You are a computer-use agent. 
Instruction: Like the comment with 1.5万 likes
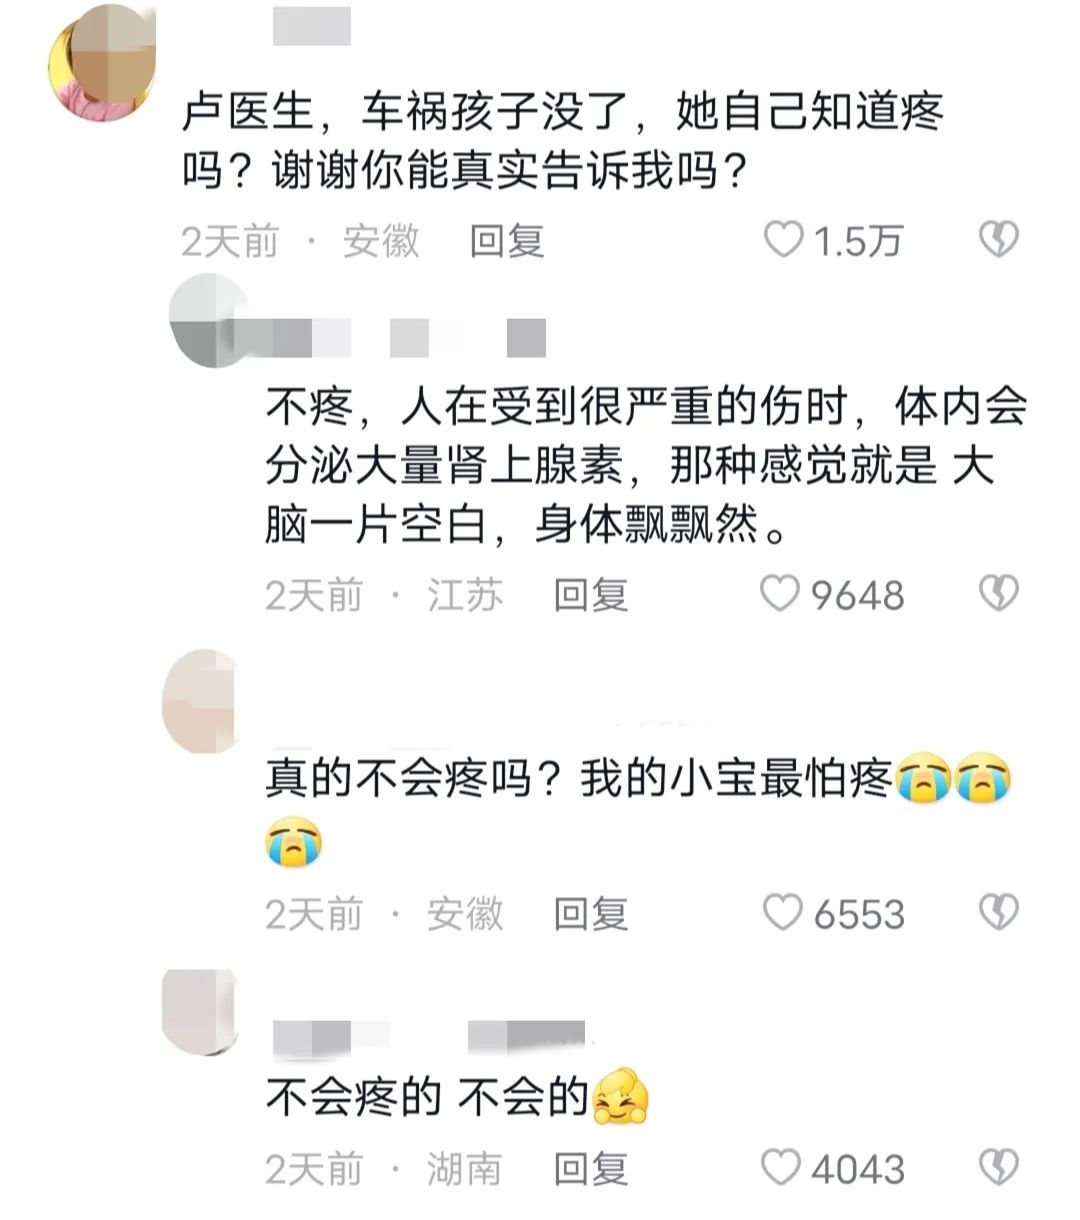coord(783,240)
